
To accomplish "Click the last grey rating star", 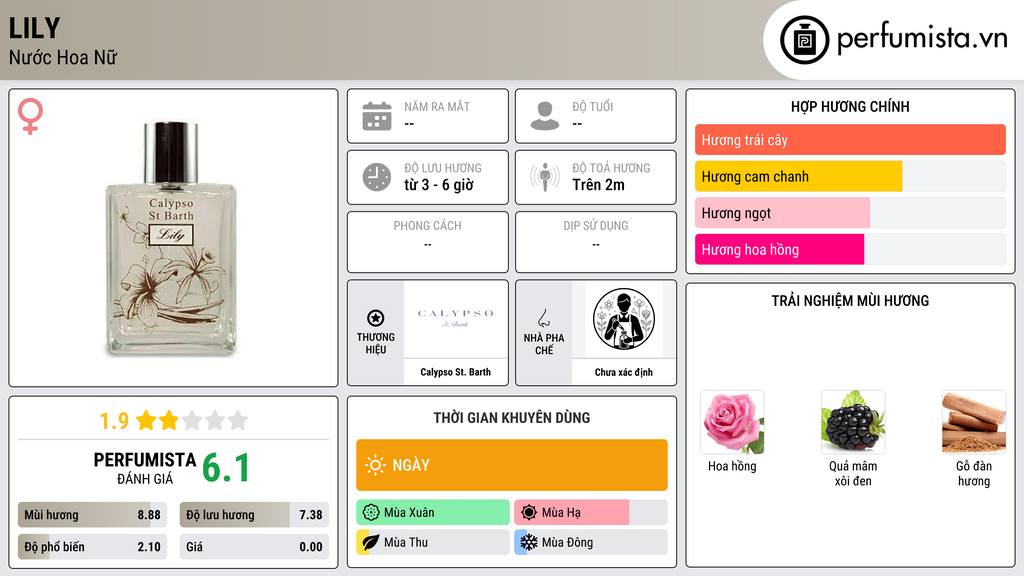I will [238, 420].
